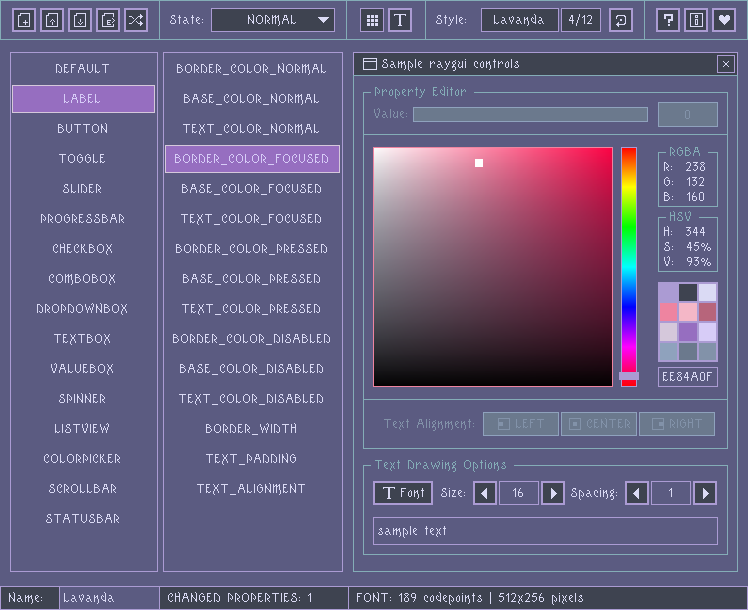The image size is (748, 610).
Task: Open the State NORMAL dropdown
Action: coord(273,20)
